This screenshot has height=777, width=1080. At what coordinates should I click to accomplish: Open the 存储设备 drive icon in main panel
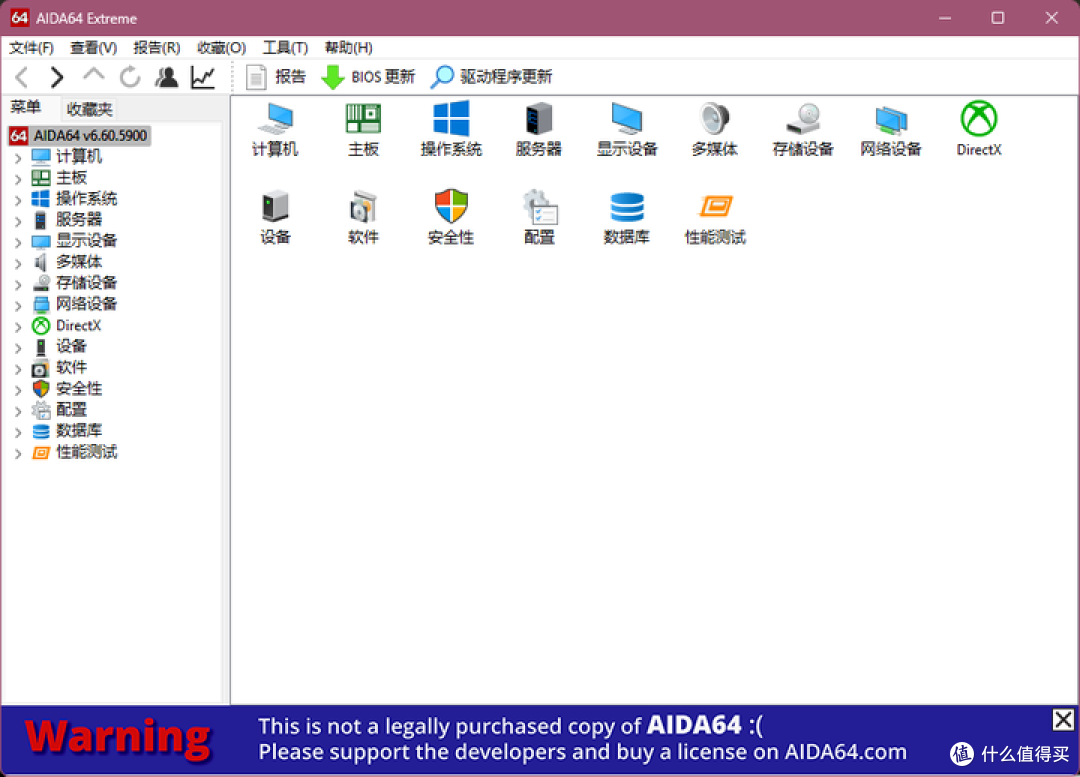[803, 129]
